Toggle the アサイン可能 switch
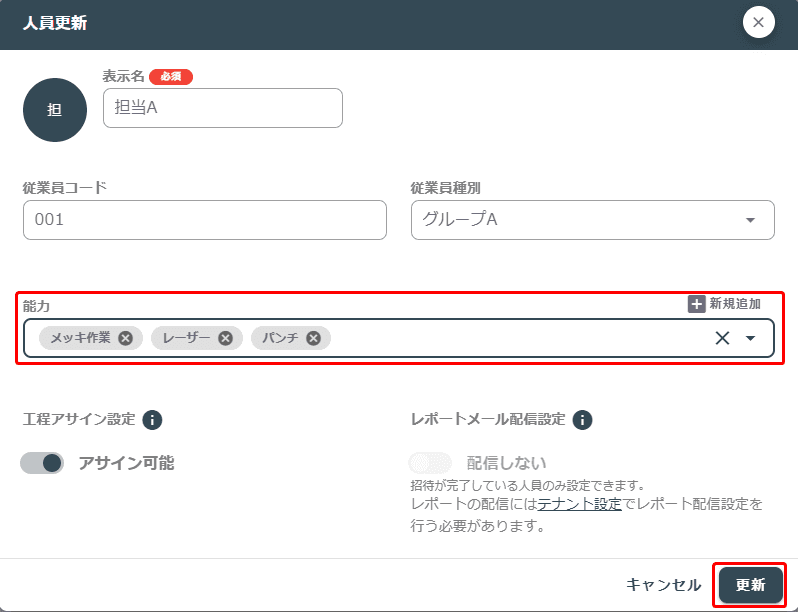The width and height of the screenshot is (798, 612). (x=42, y=463)
